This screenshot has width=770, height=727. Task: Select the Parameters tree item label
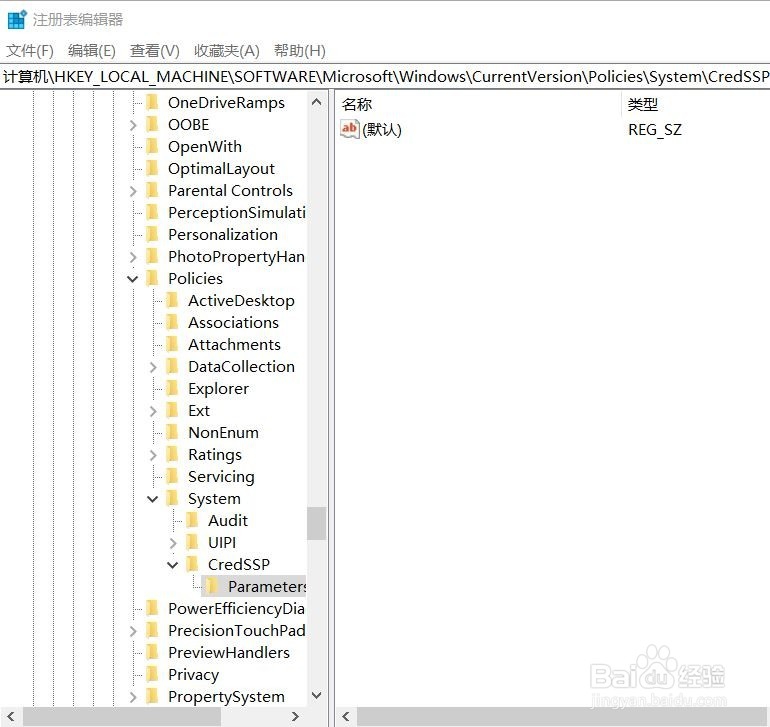click(267, 587)
